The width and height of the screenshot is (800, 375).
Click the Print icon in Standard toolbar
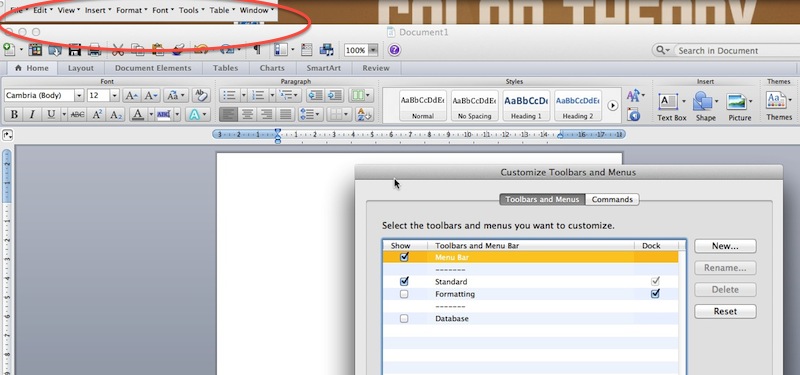(x=94, y=50)
